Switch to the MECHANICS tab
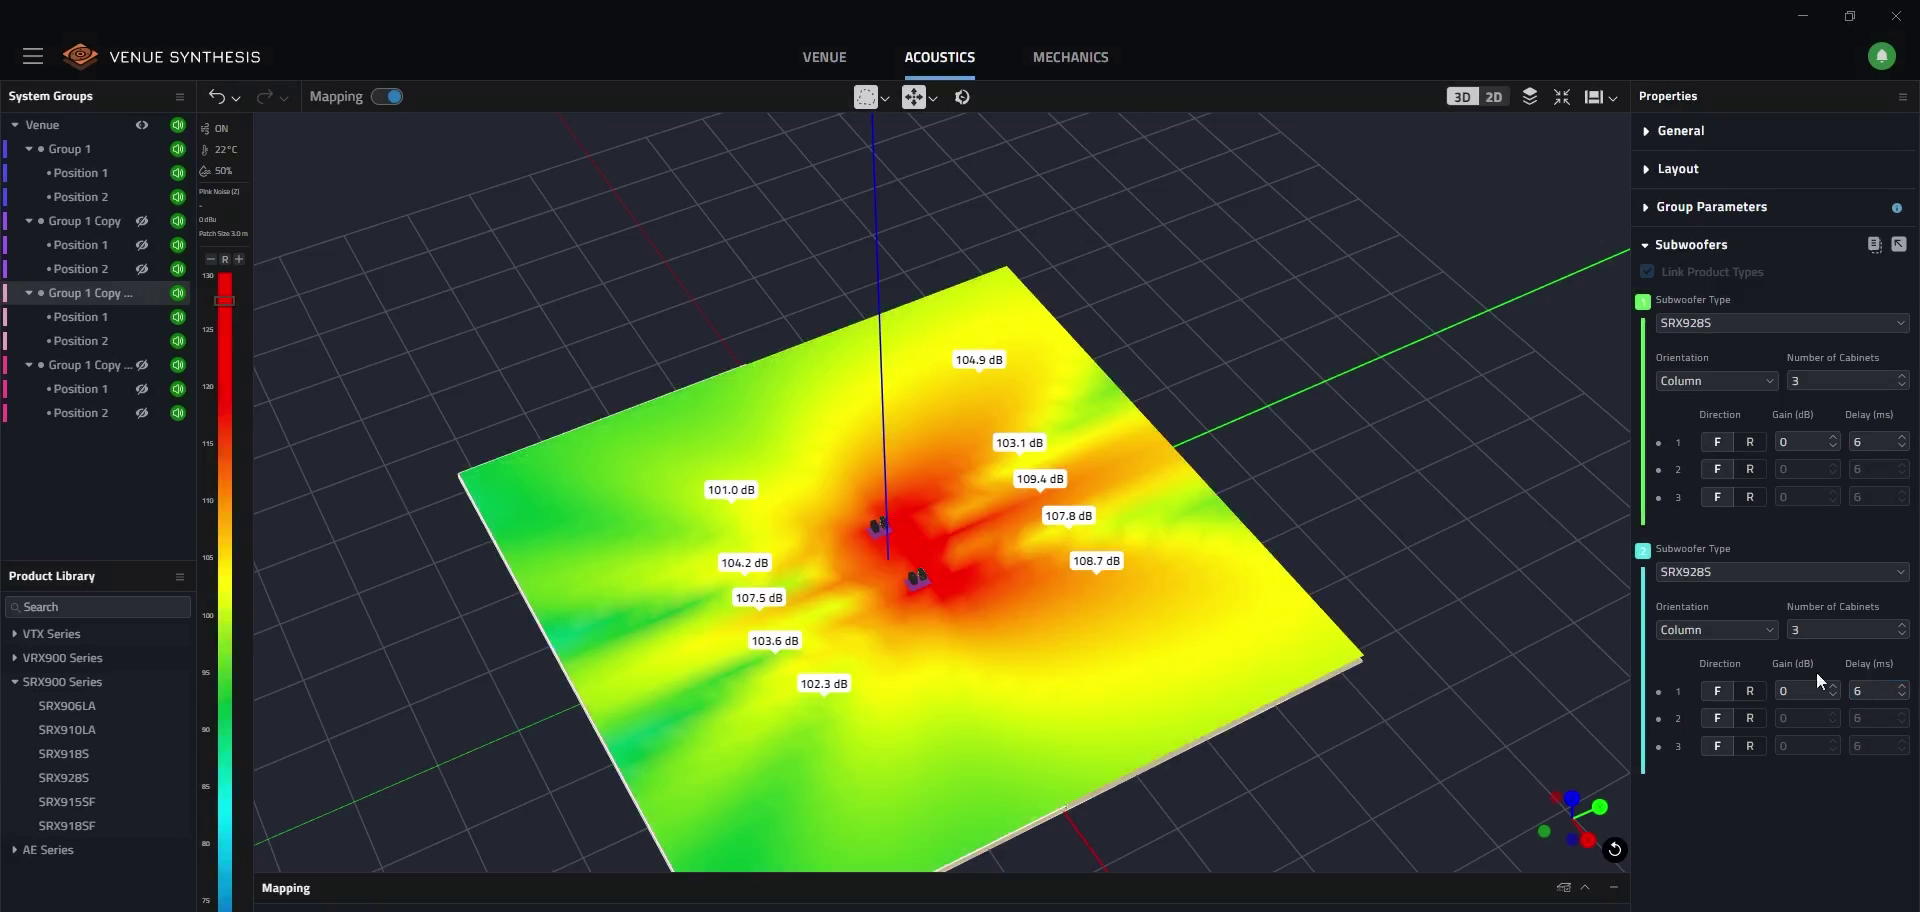 (1070, 58)
